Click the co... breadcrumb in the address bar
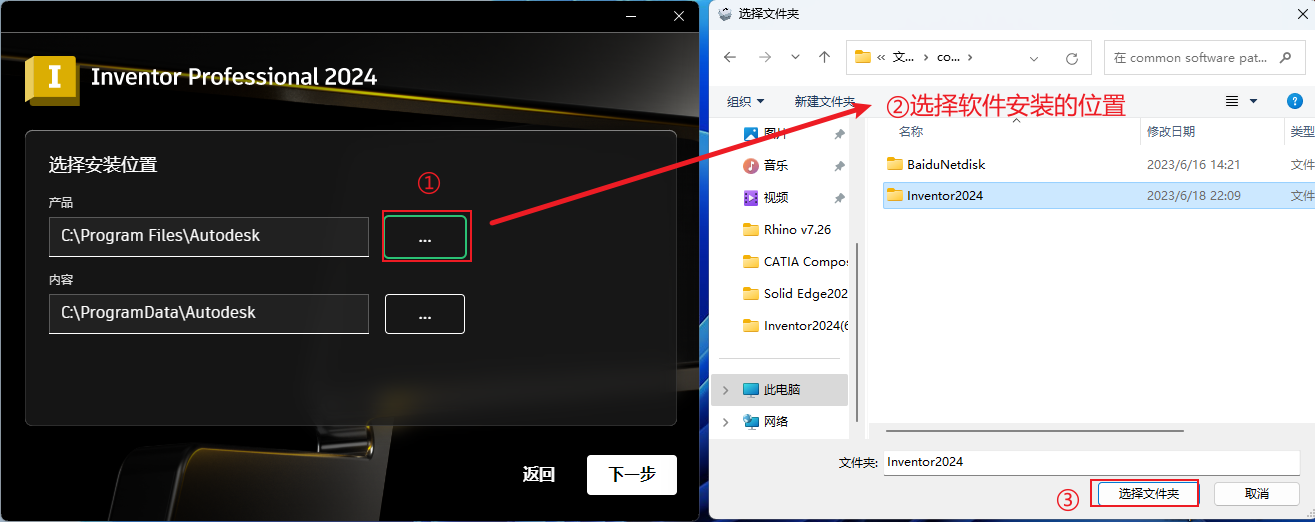 tap(948, 58)
